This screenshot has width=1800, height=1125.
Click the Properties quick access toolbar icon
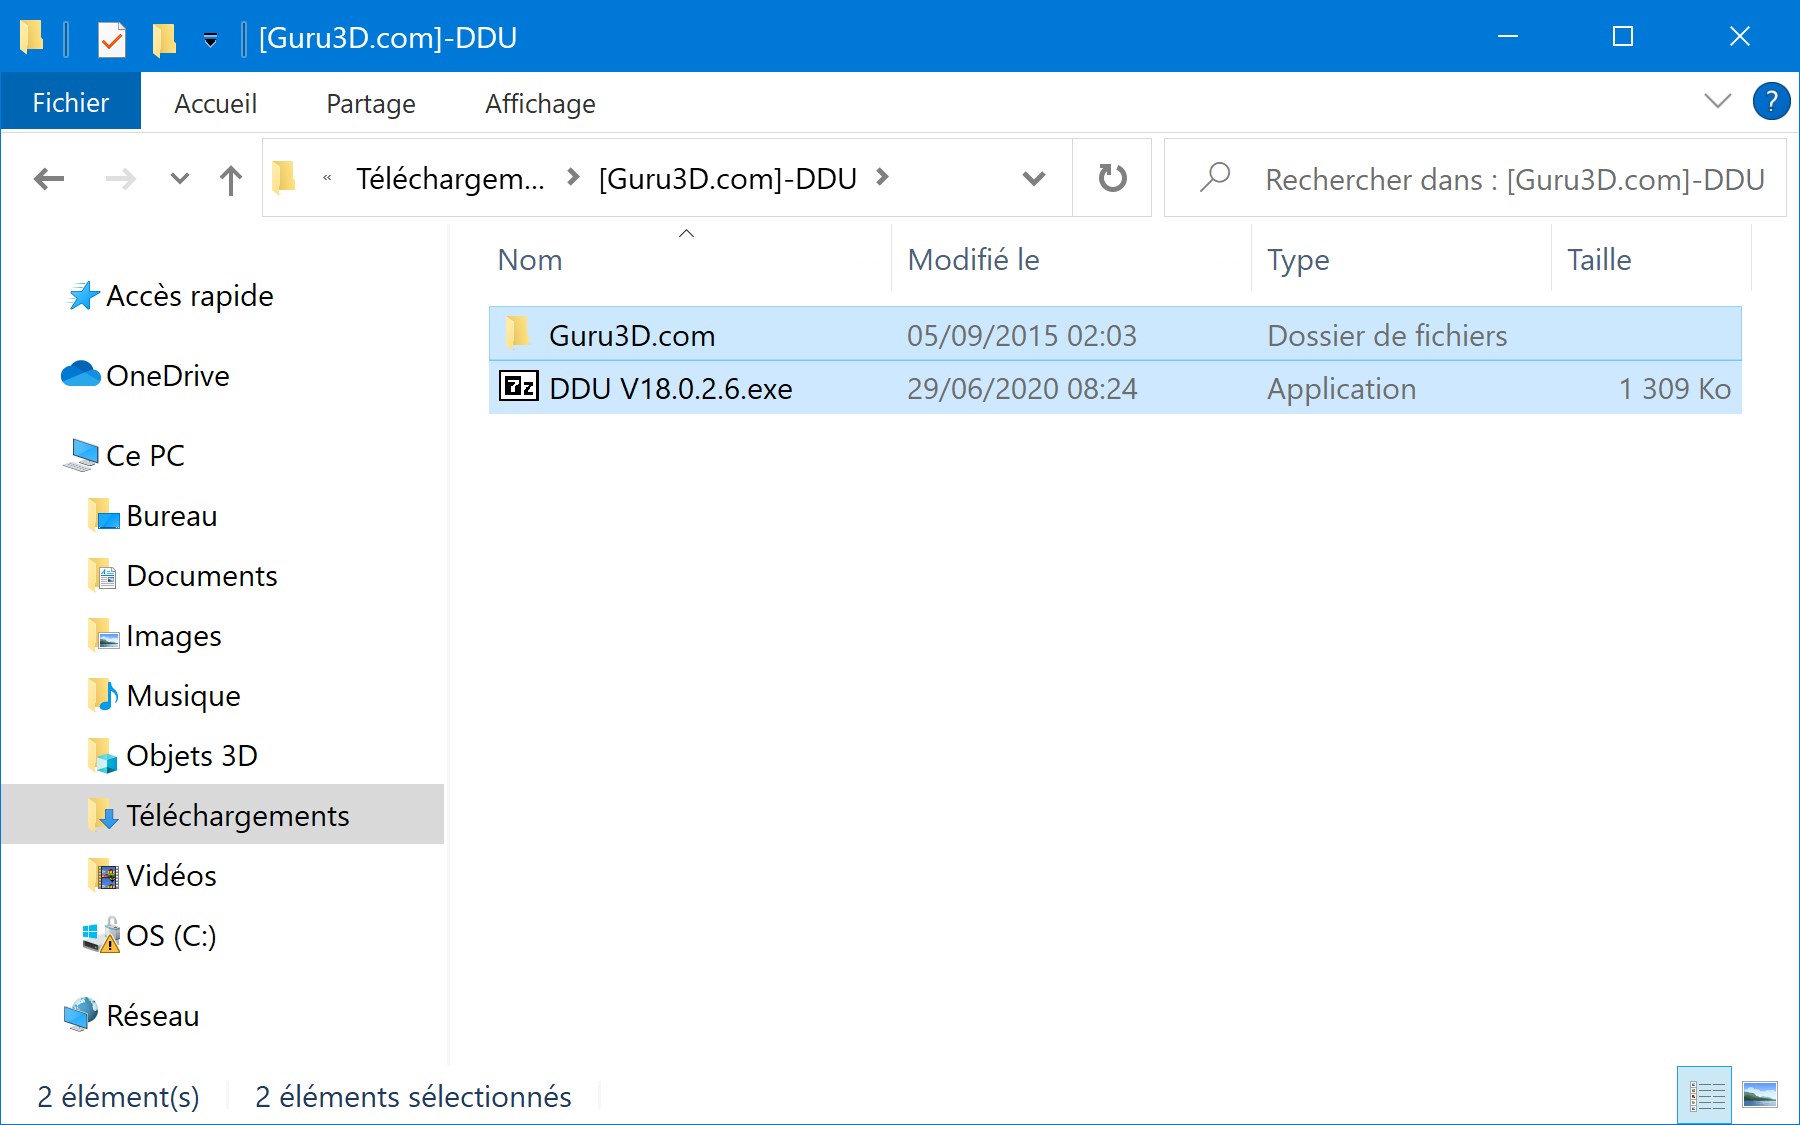click(111, 39)
